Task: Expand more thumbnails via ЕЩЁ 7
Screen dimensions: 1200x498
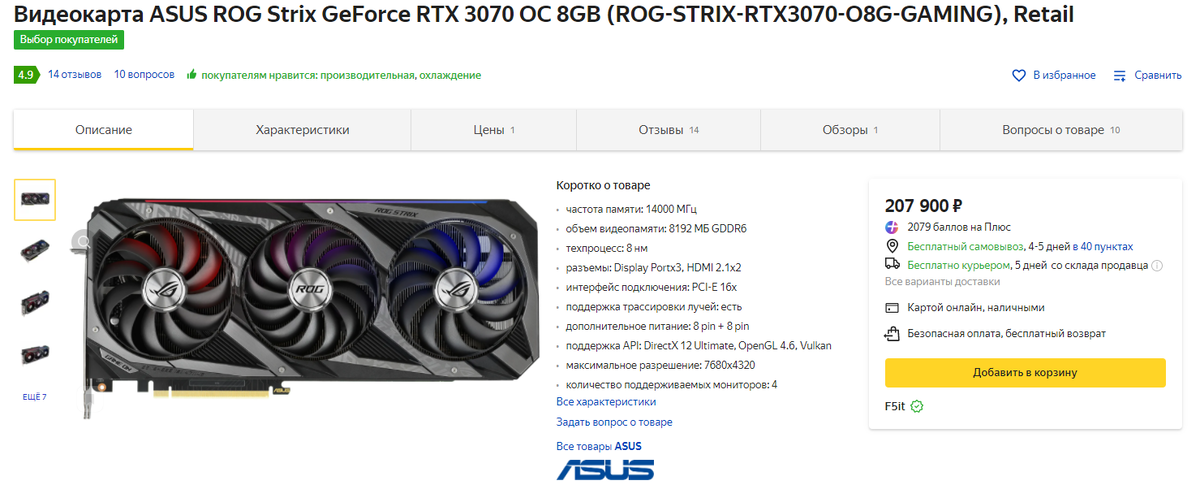Action: coord(35,397)
